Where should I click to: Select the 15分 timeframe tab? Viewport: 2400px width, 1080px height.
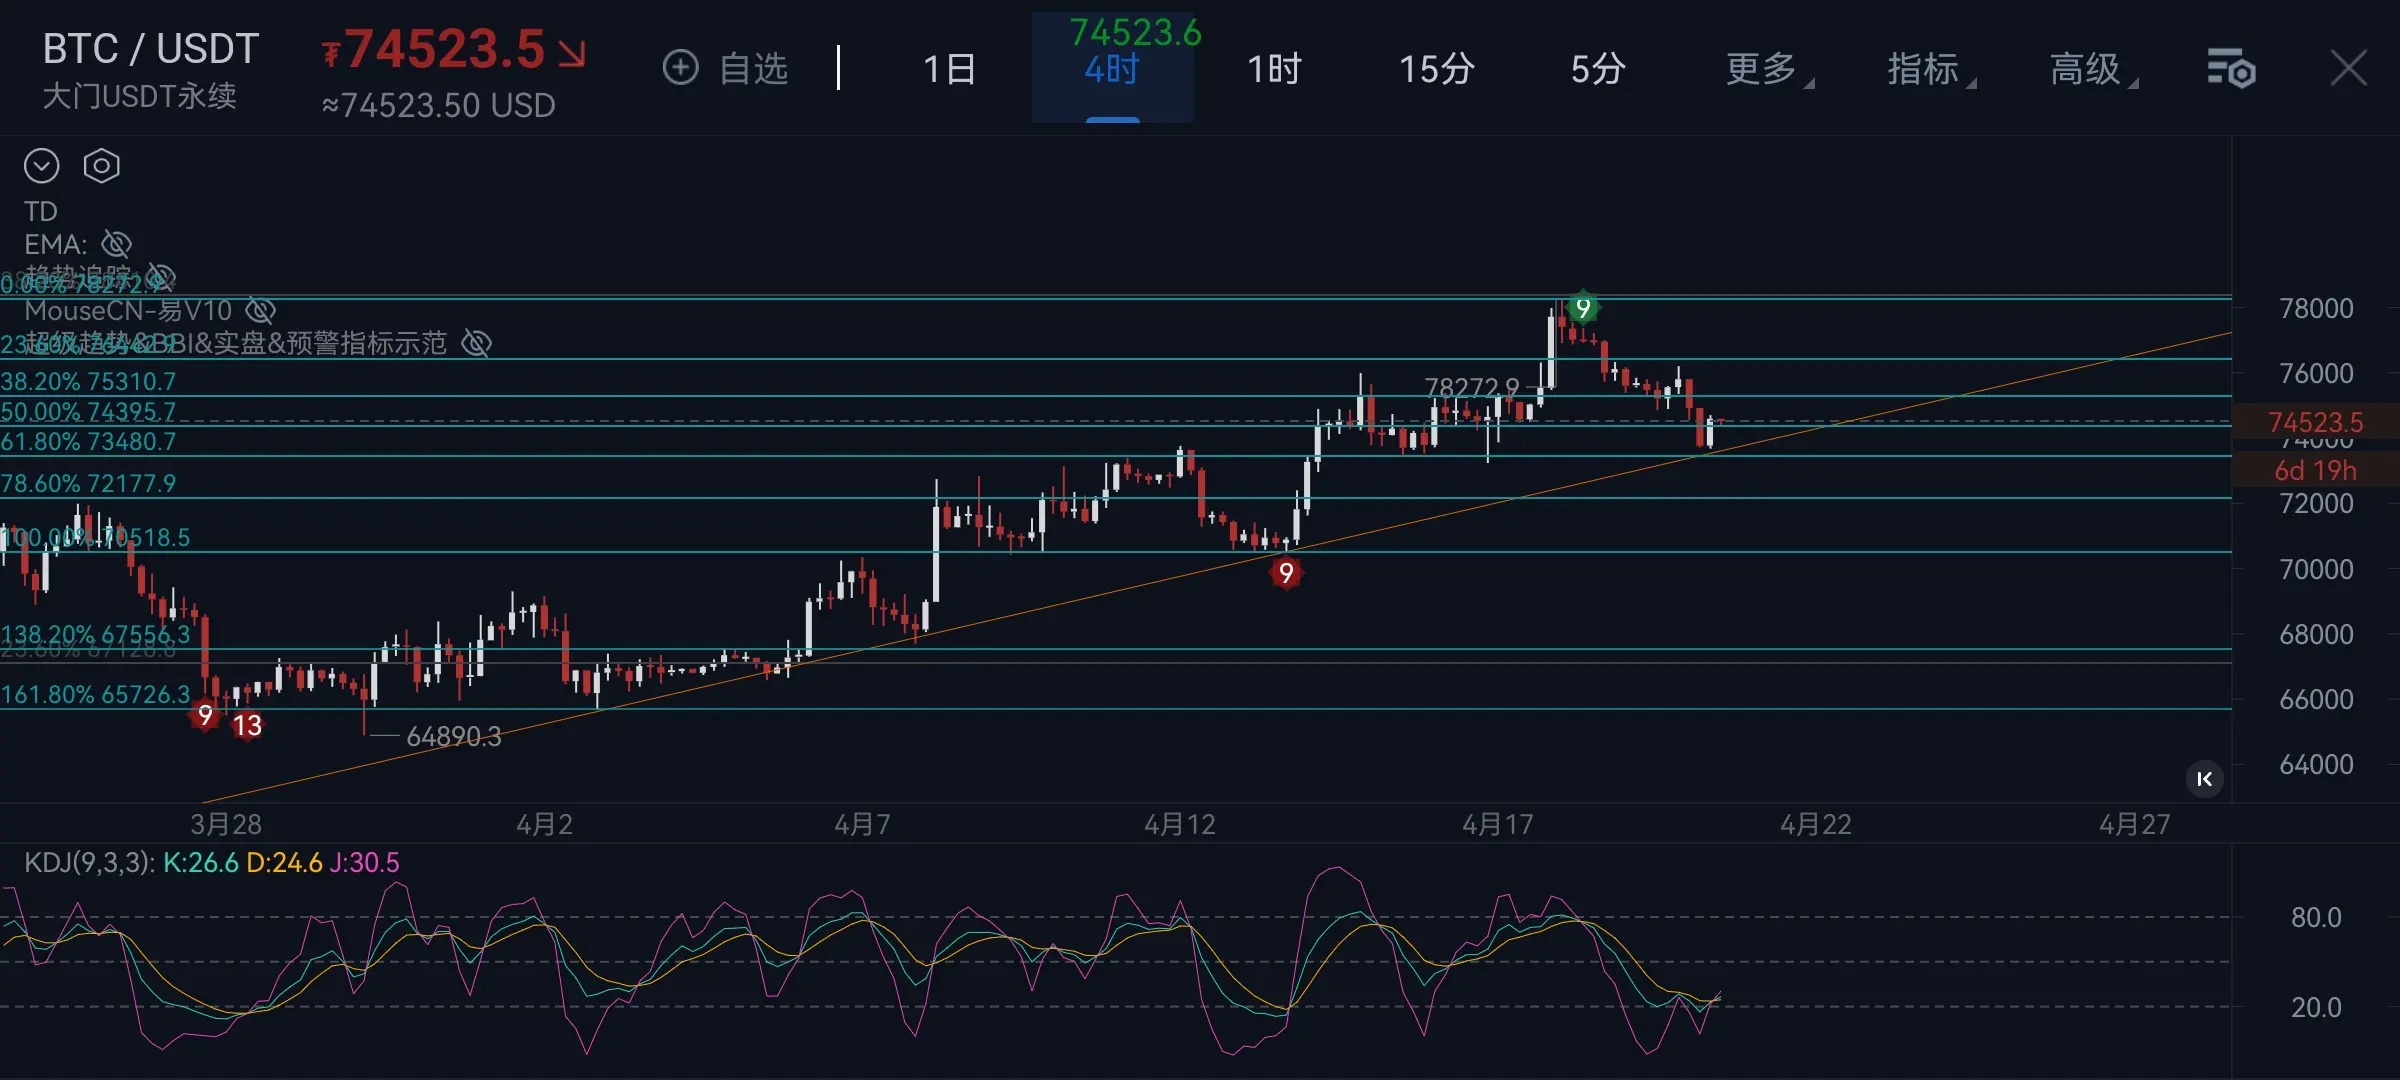[1436, 69]
